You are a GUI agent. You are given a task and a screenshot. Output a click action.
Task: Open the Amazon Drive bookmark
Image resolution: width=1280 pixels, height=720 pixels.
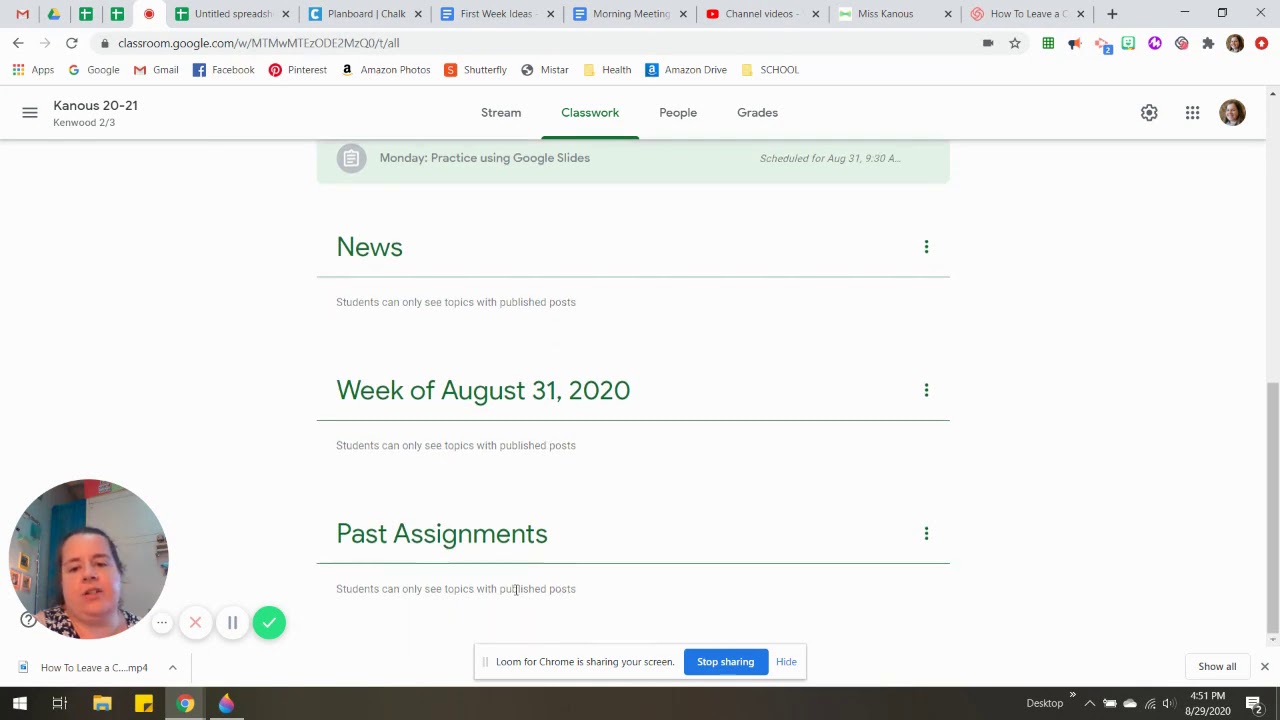(686, 70)
